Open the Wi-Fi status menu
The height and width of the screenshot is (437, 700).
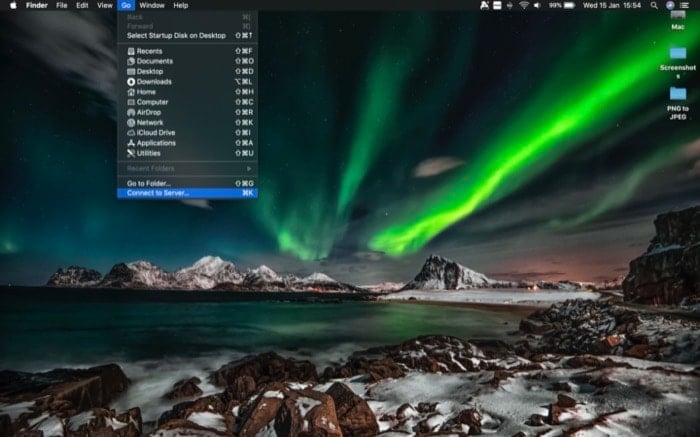(524, 5)
